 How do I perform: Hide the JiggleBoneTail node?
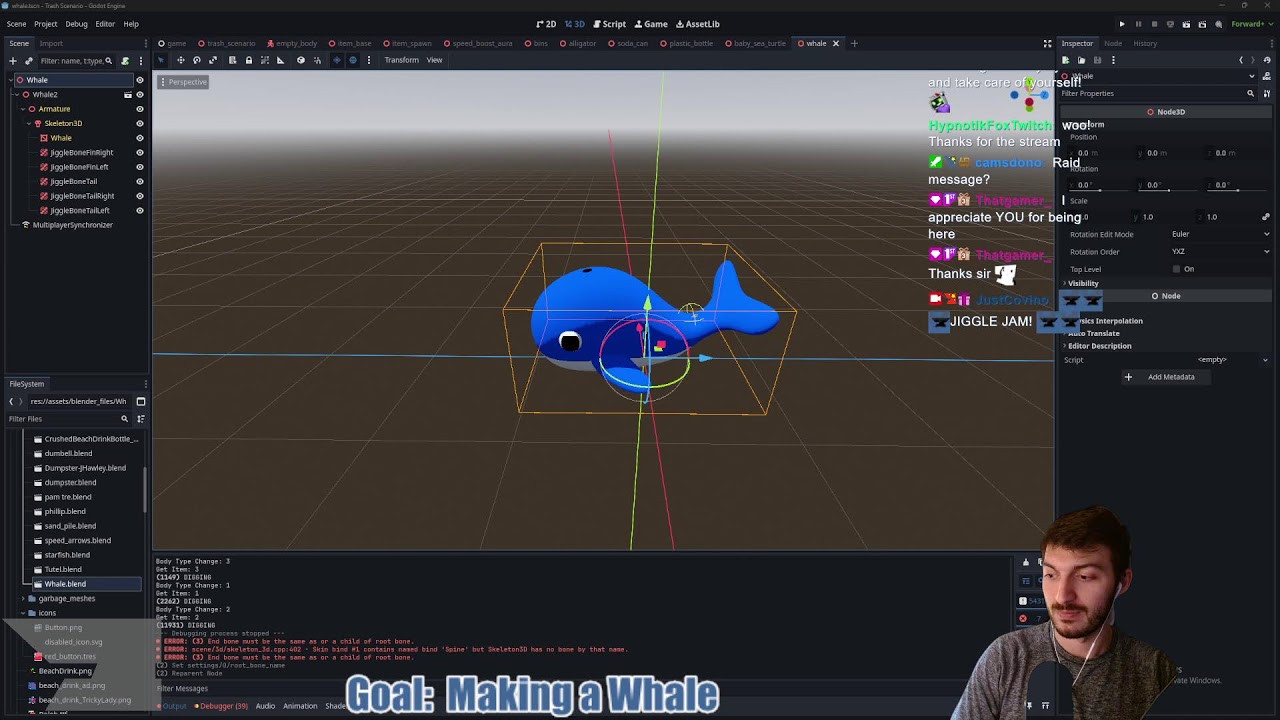tap(139, 181)
